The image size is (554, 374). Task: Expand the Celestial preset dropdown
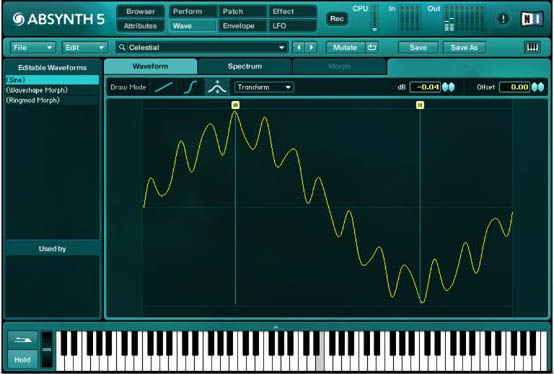coord(282,47)
